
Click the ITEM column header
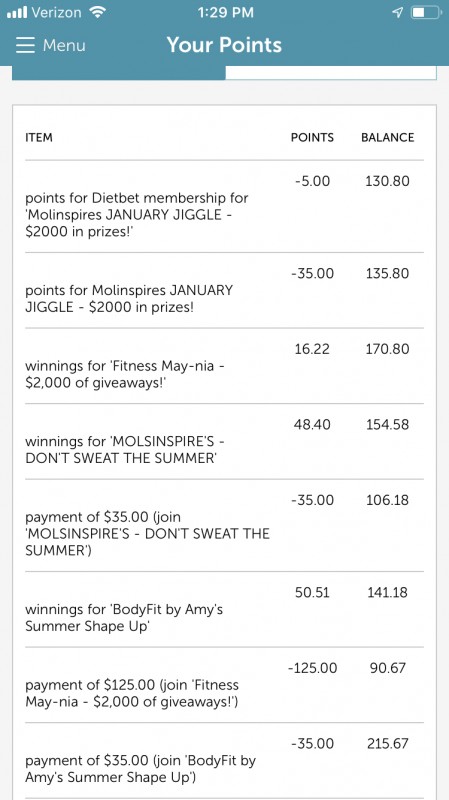click(39, 138)
